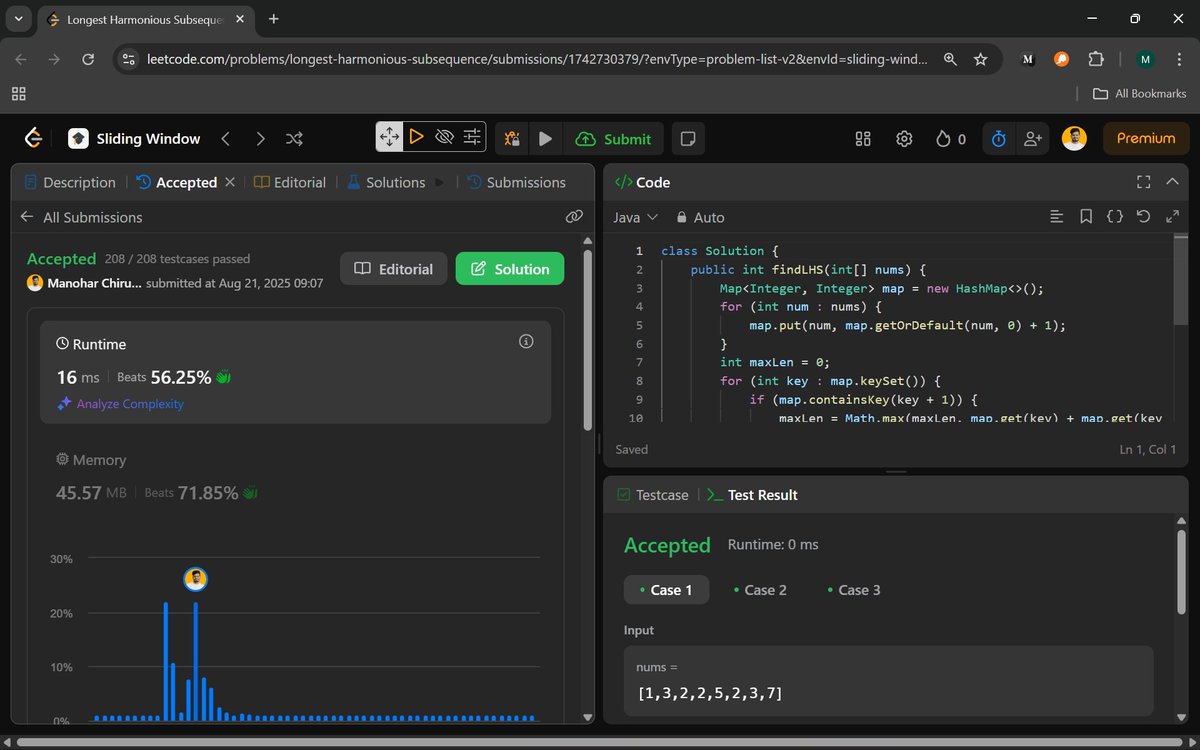Viewport: 1200px width, 750px height.
Task: Expand the editor to fullscreen diagonal arrows
Action: click(1173, 216)
